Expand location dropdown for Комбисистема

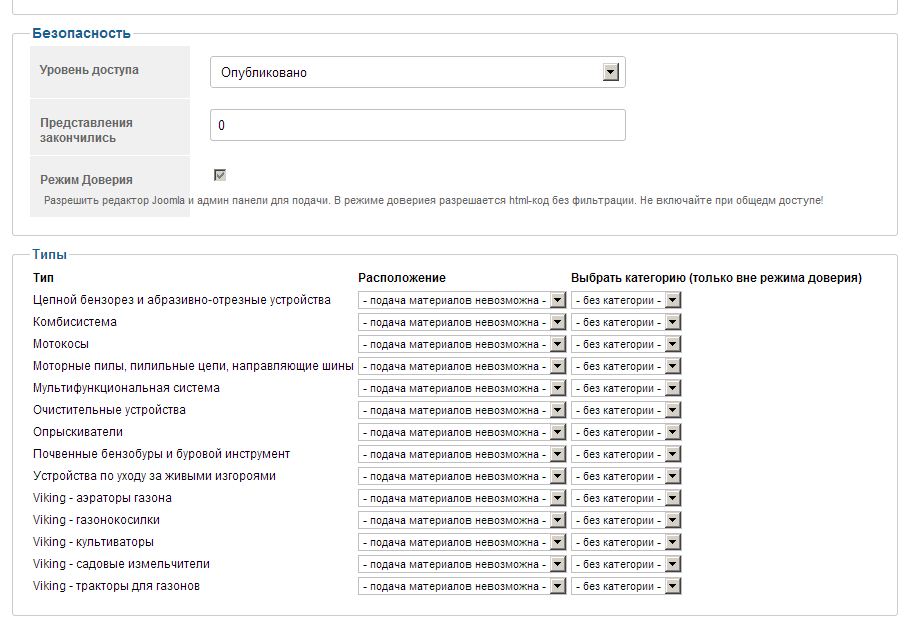[x=462, y=322]
